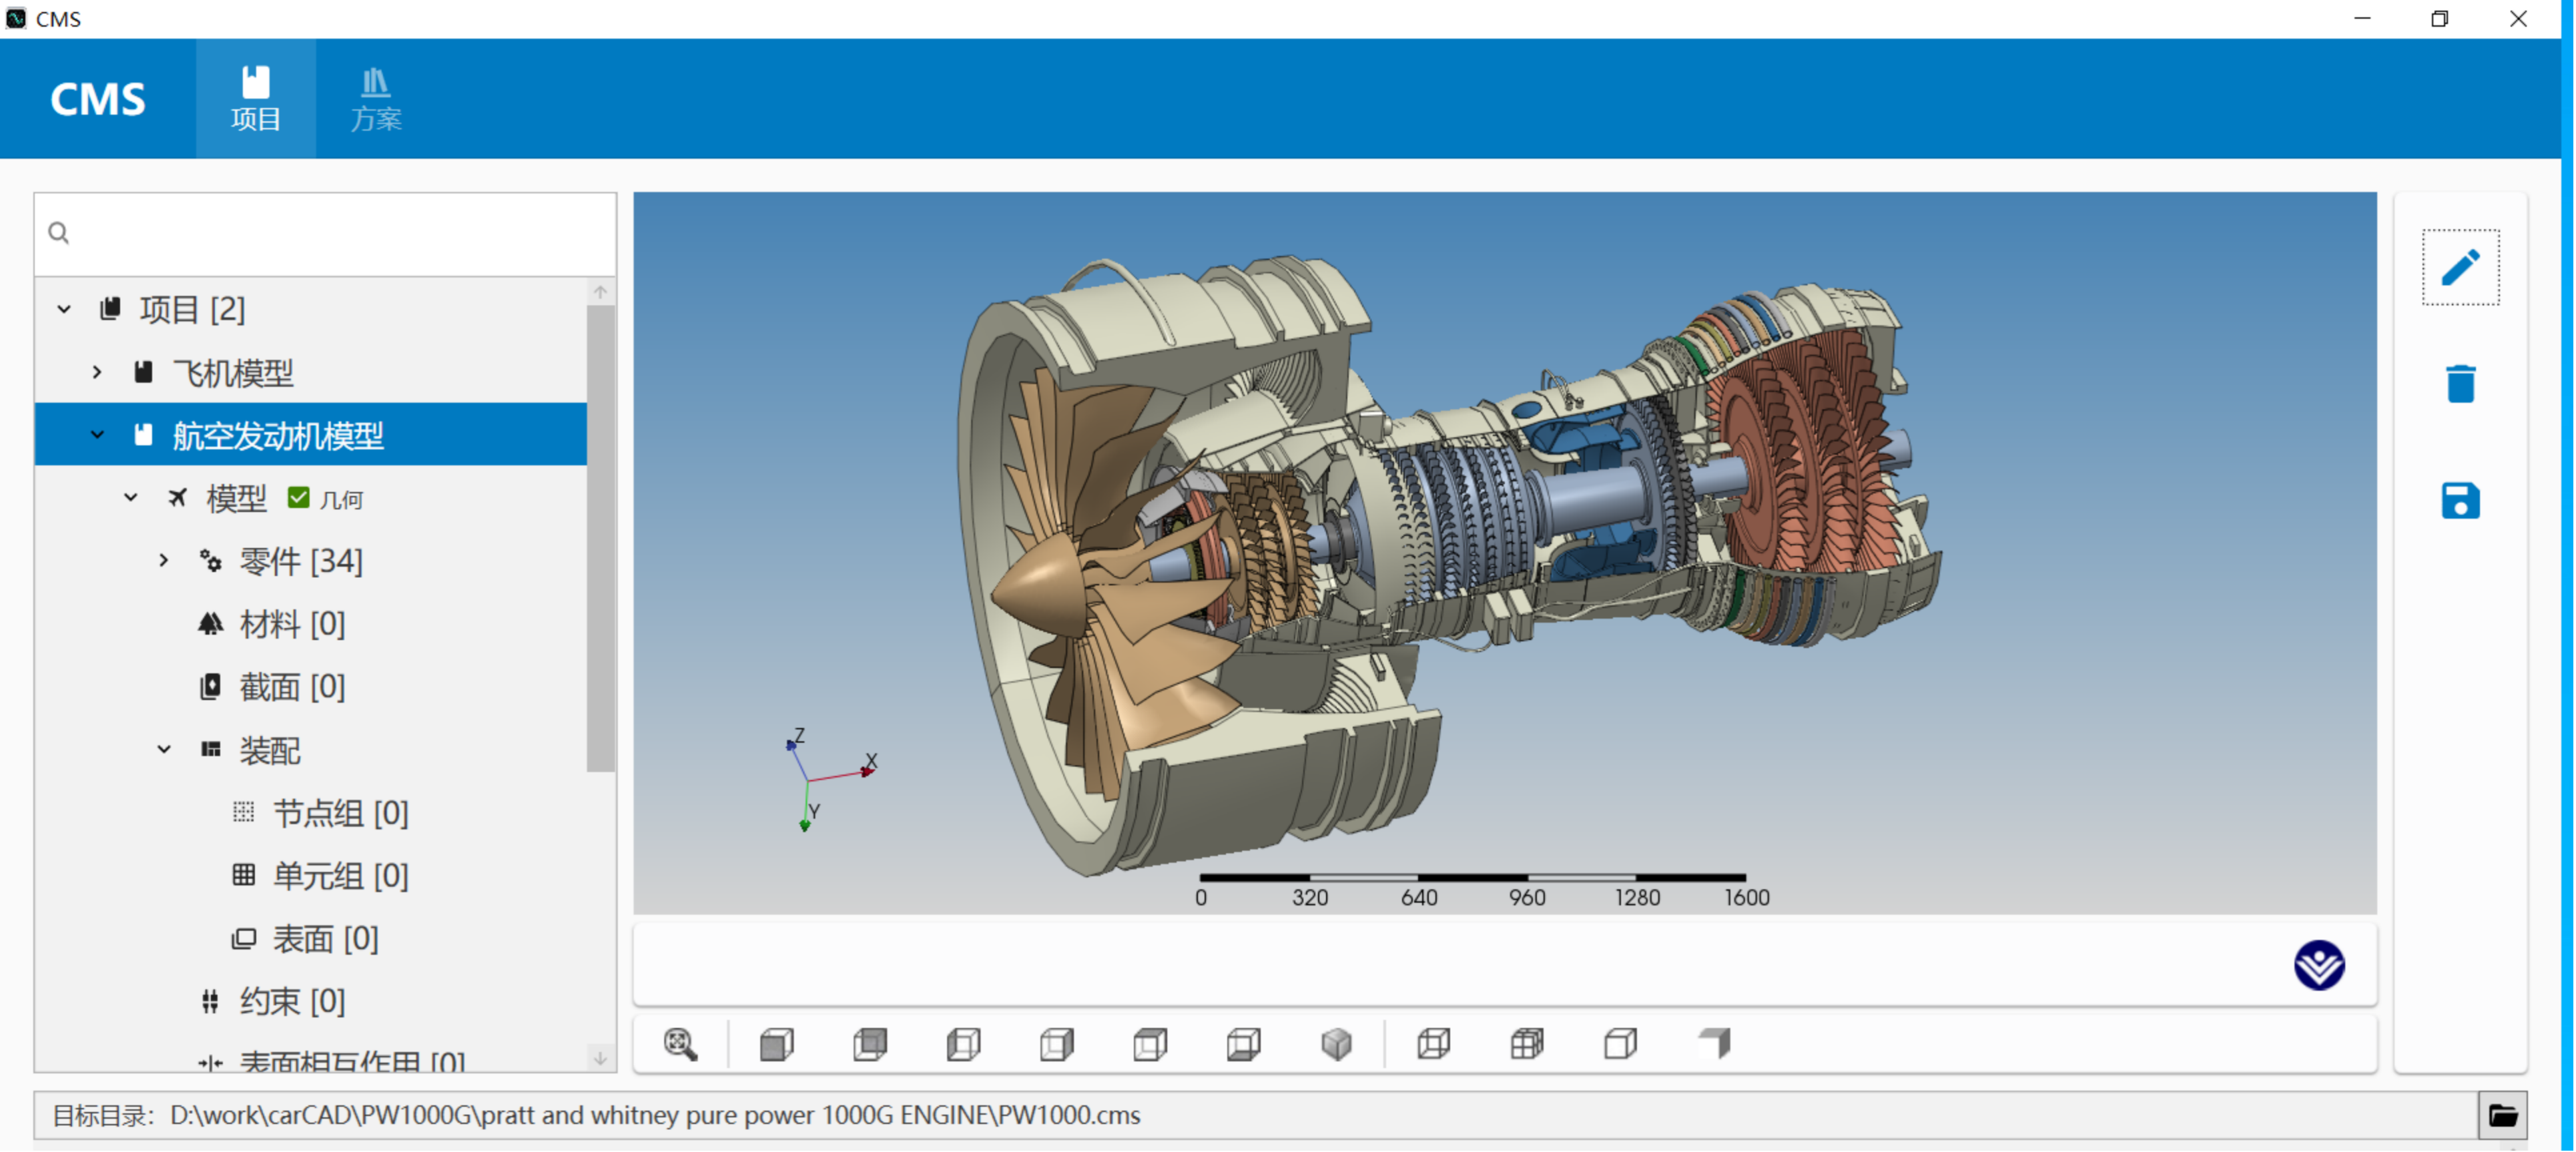Toggle the 几何 geometry checkbox
Screen dimensions: 2576x1152
[298, 497]
